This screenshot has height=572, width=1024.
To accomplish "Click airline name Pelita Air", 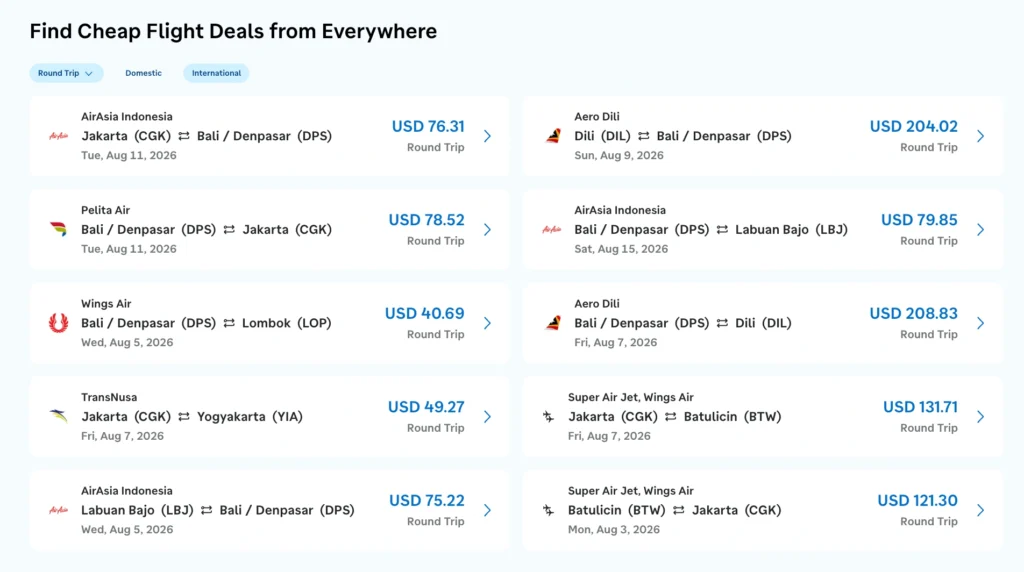I will 105,210.
